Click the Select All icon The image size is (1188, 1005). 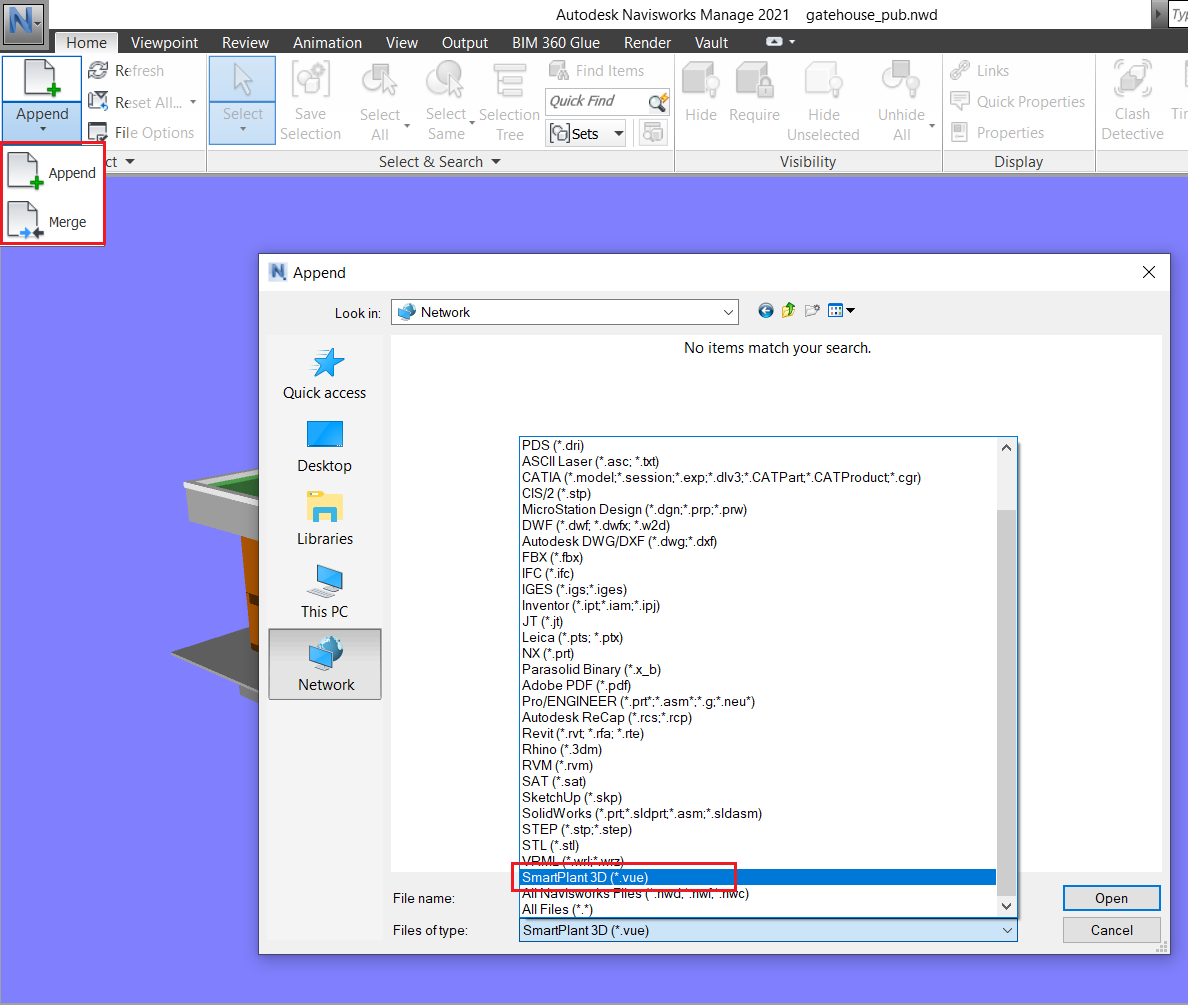pyautogui.click(x=380, y=80)
